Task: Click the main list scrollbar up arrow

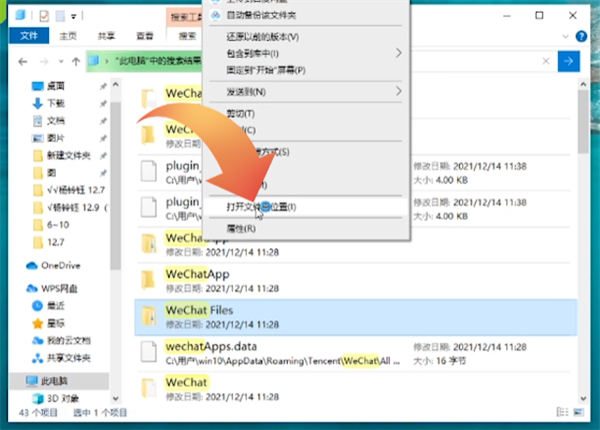Action: click(x=583, y=84)
